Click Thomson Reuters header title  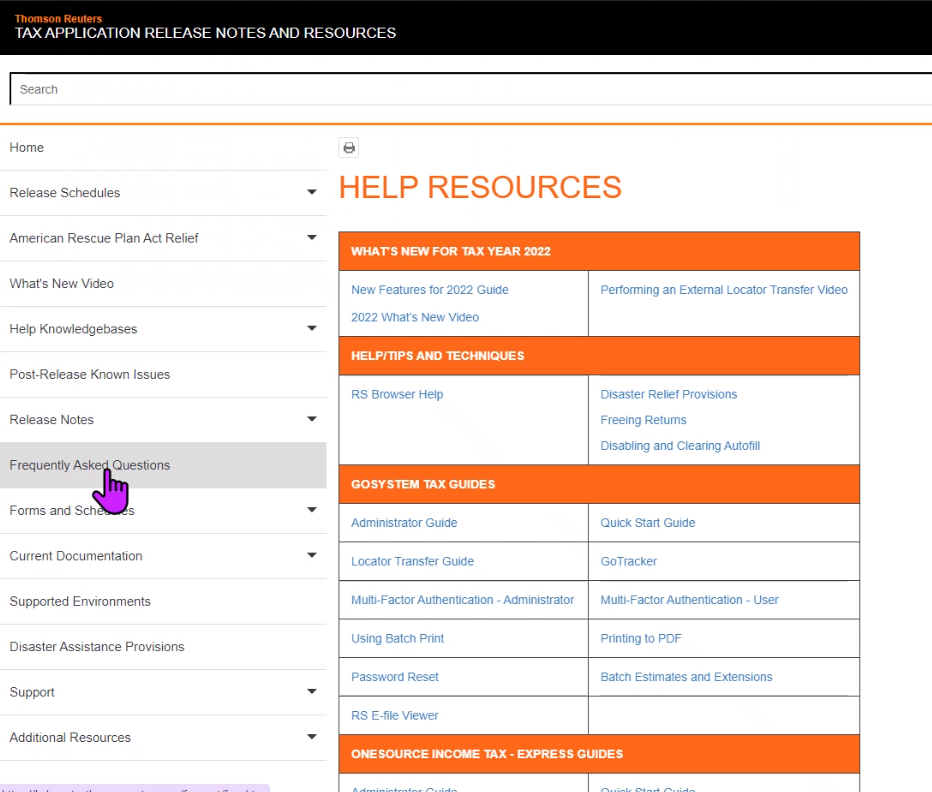(x=58, y=18)
